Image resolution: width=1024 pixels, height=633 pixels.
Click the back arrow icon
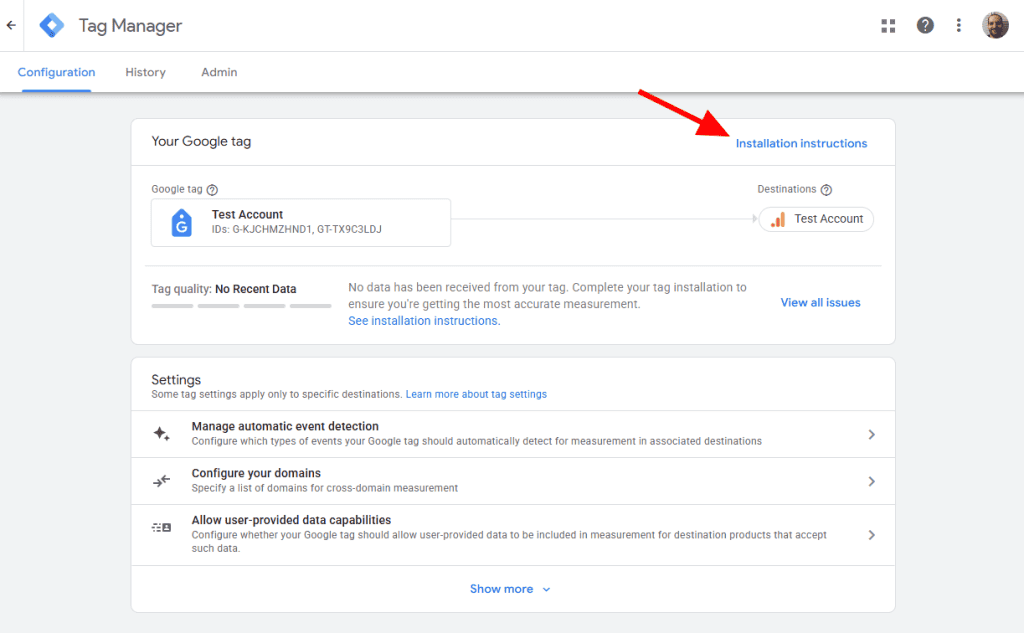pyautogui.click(x=11, y=25)
